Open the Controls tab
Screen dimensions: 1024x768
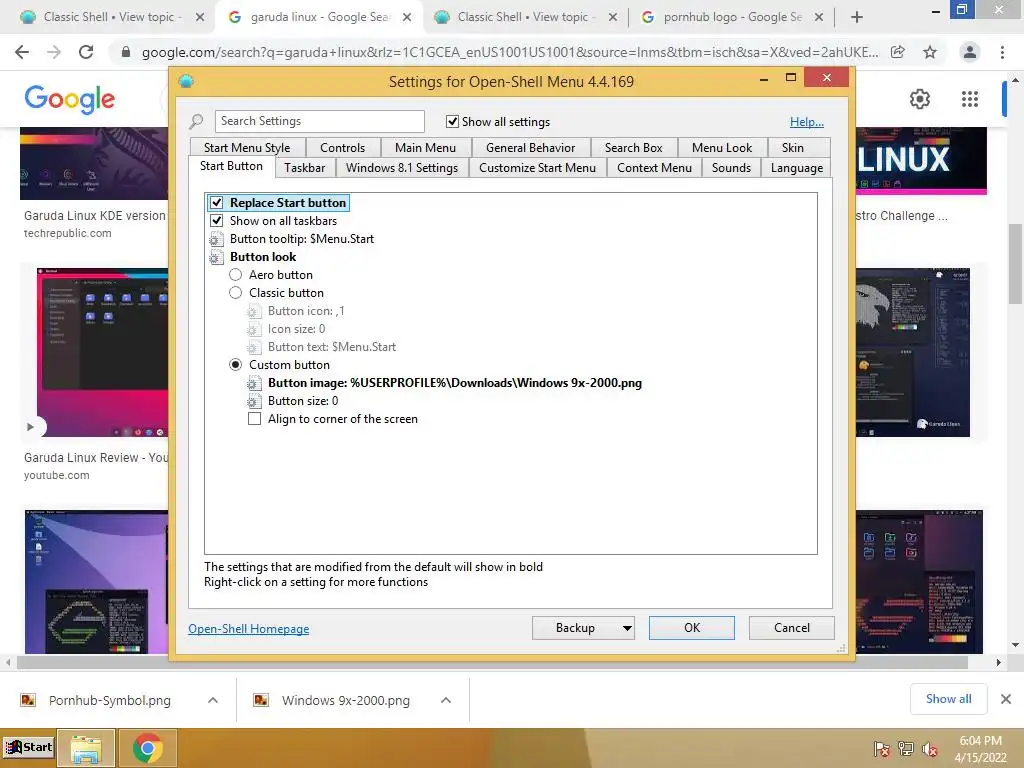coord(342,148)
